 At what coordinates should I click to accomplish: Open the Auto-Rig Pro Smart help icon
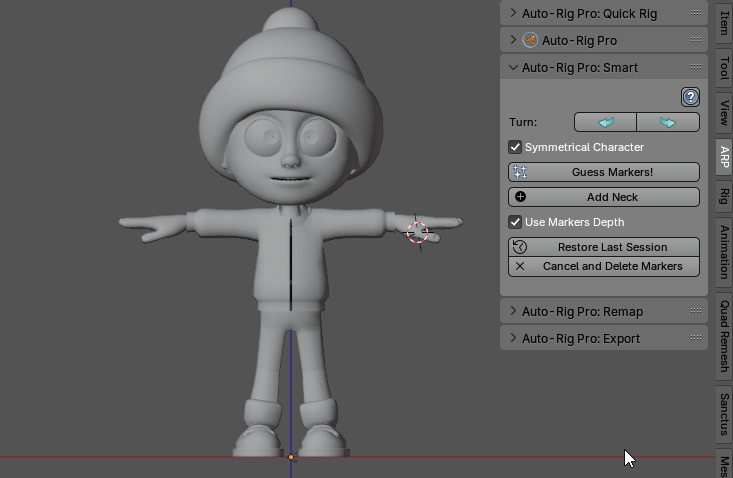tap(690, 97)
